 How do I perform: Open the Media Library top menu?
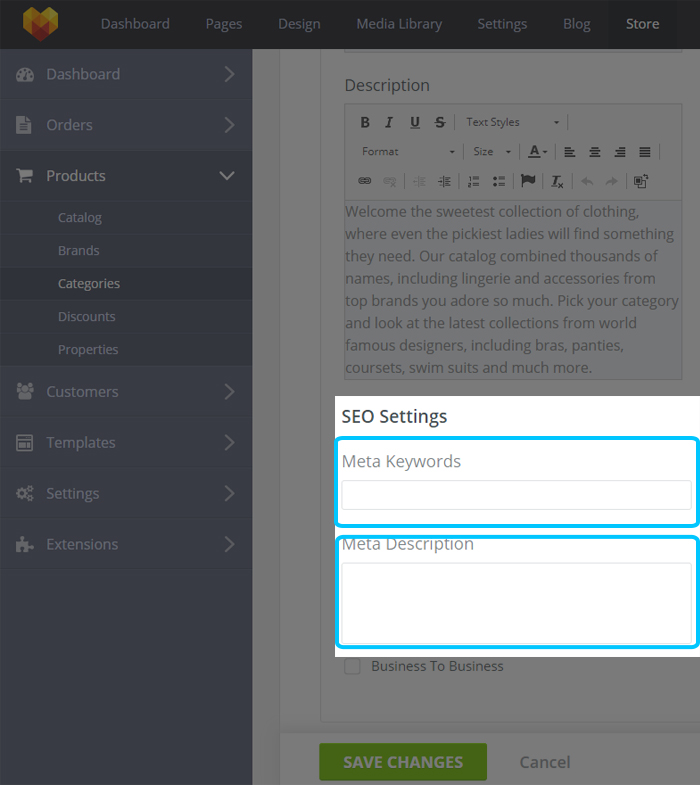pyautogui.click(x=399, y=24)
